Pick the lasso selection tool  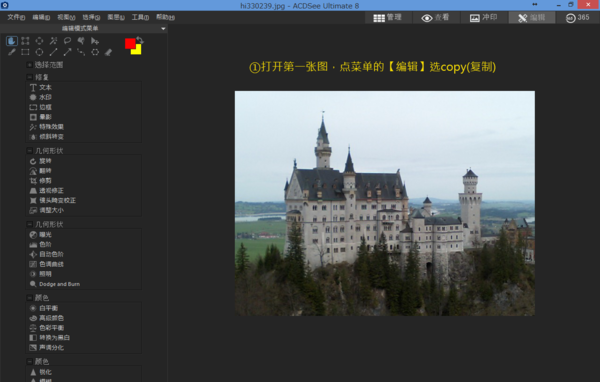point(67,41)
